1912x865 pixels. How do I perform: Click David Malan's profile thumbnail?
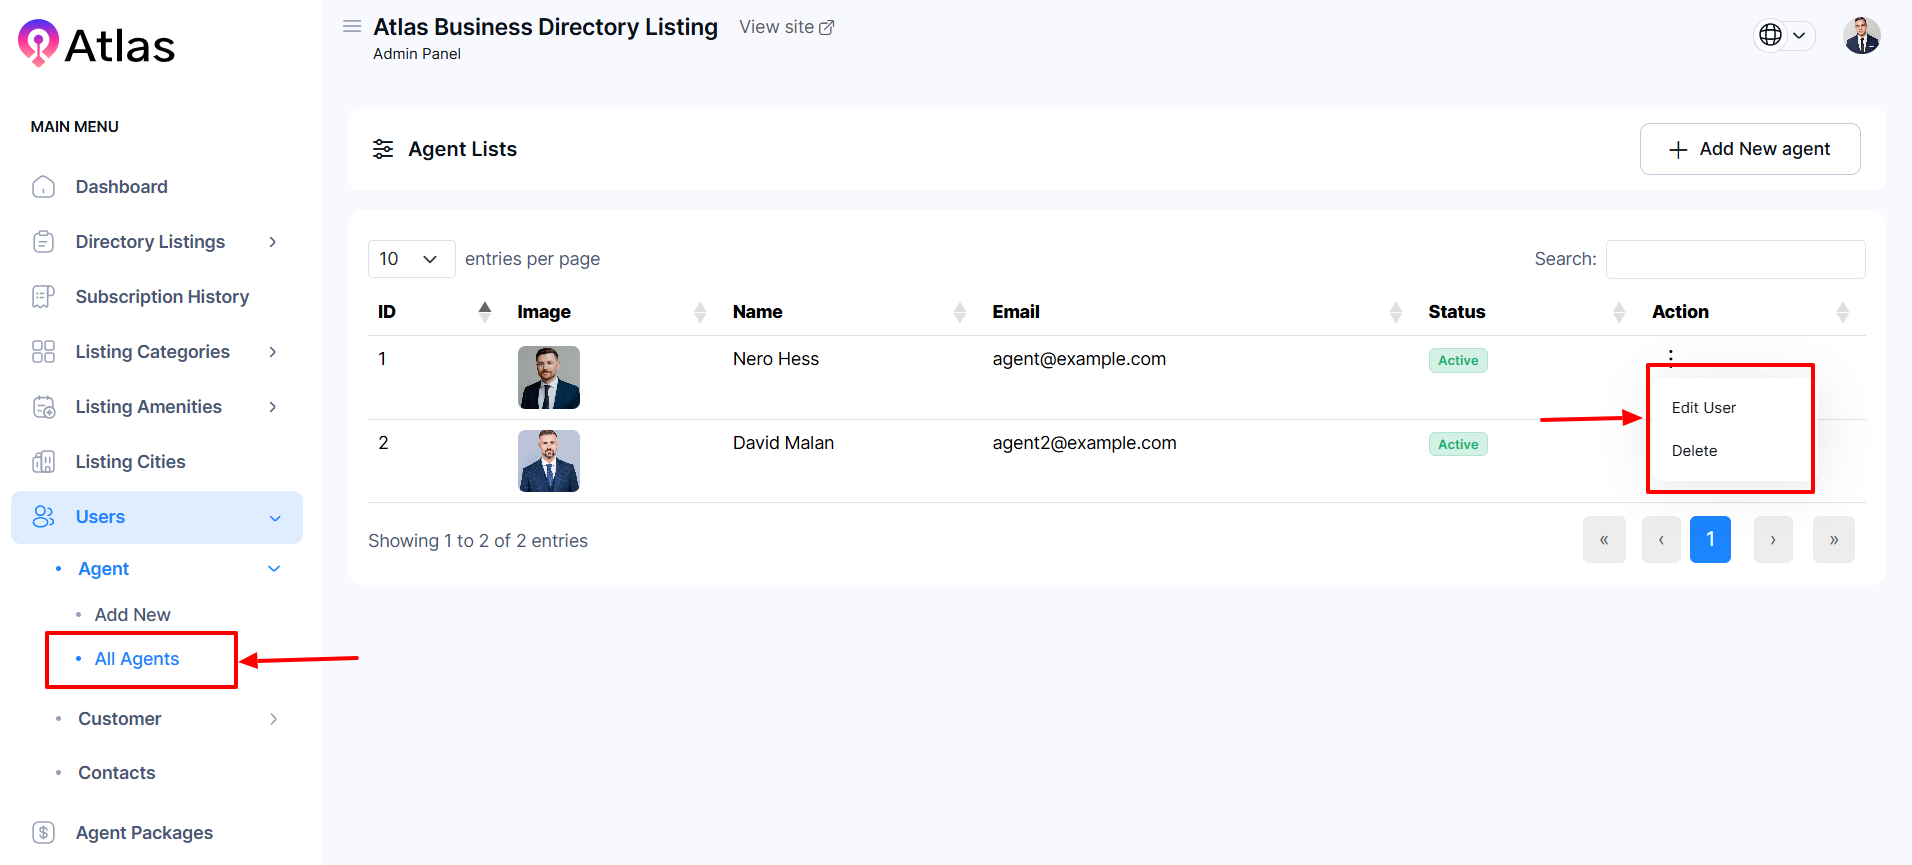(x=549, y=461)
